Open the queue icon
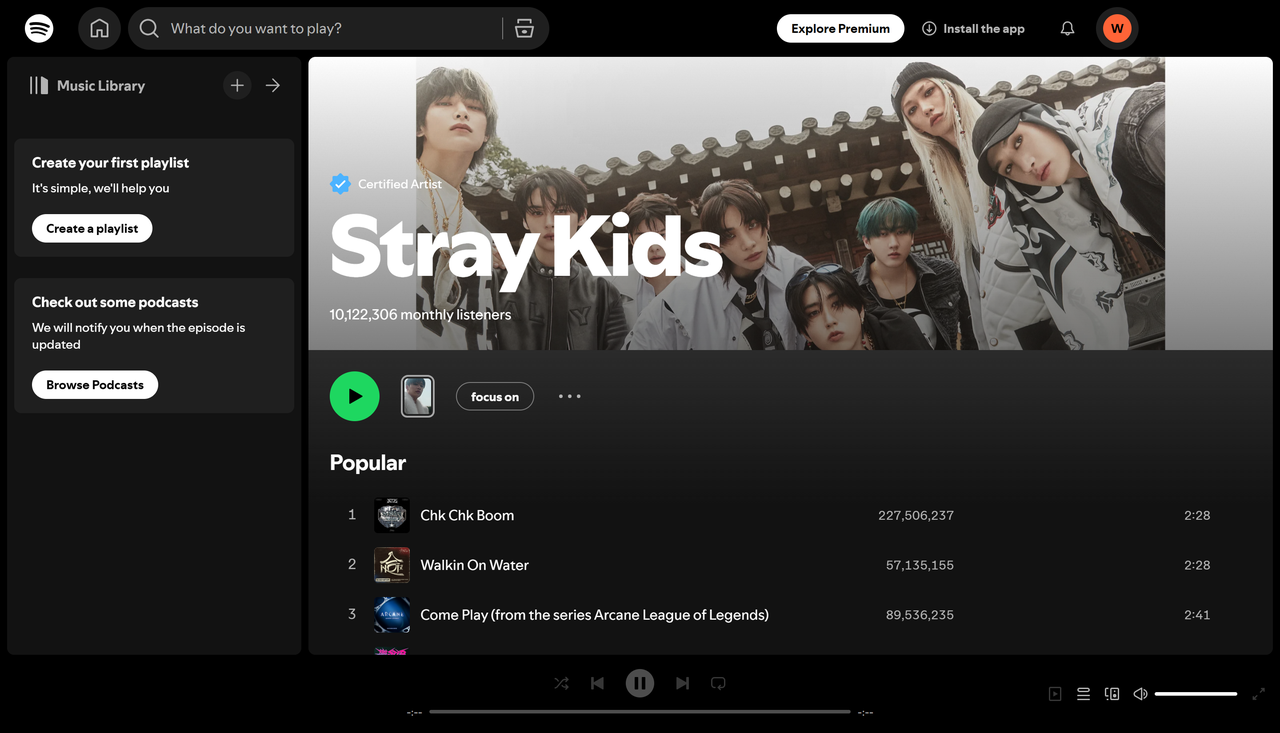This screenshot has height=733, width=1280. point(1083,693)
